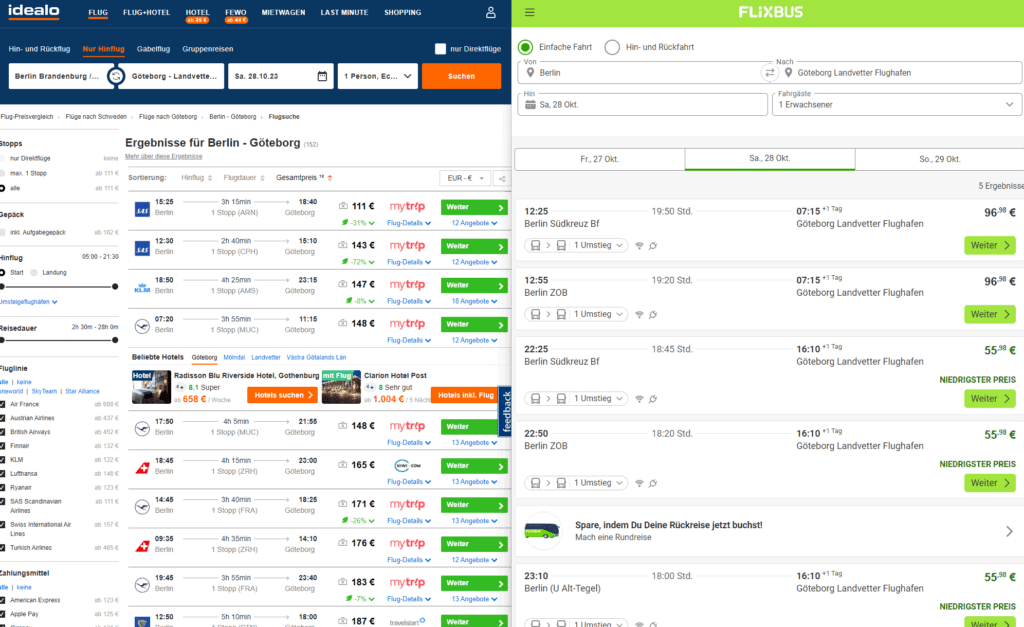
Task: Click 'Hotels inkl. Flug' button
Action: 465,395
